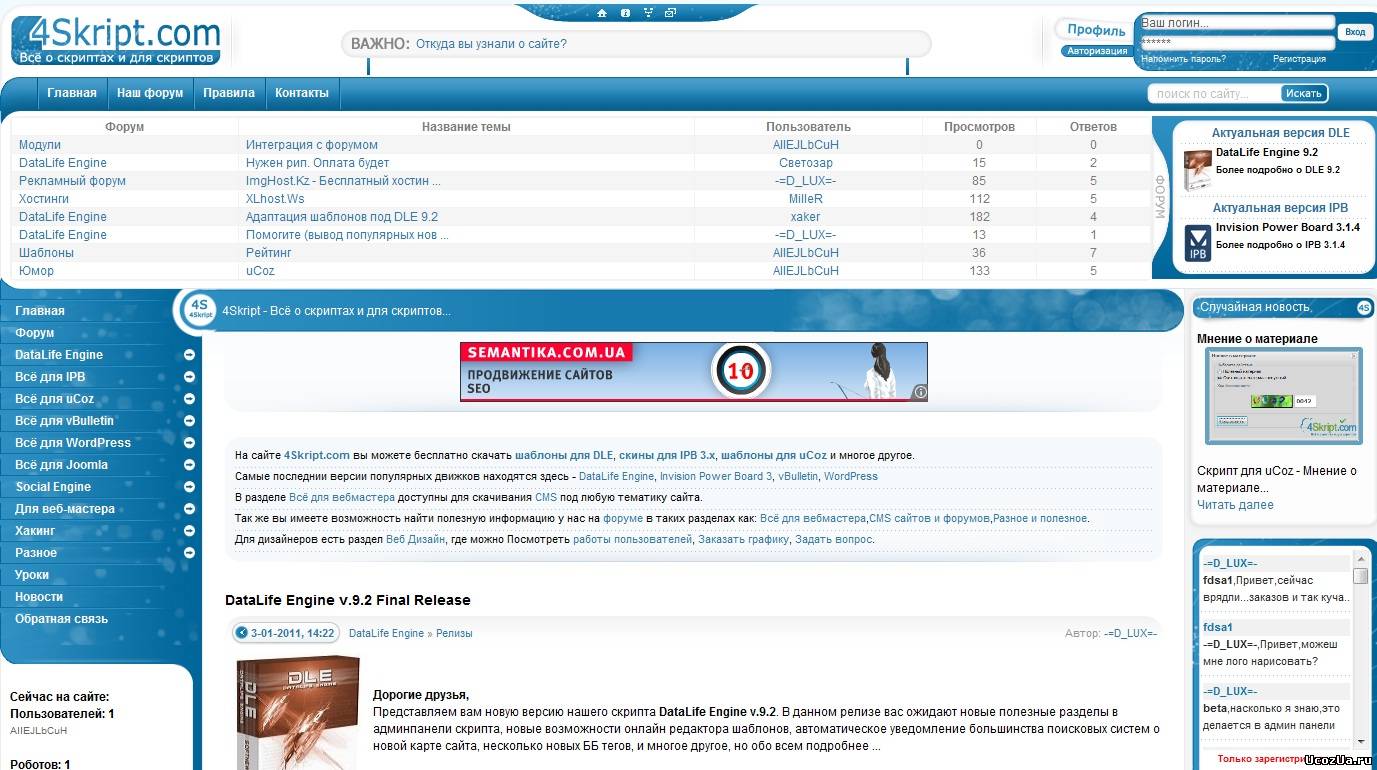Click the Мнение о материале thumbnail

click(x=1285, y=397)
